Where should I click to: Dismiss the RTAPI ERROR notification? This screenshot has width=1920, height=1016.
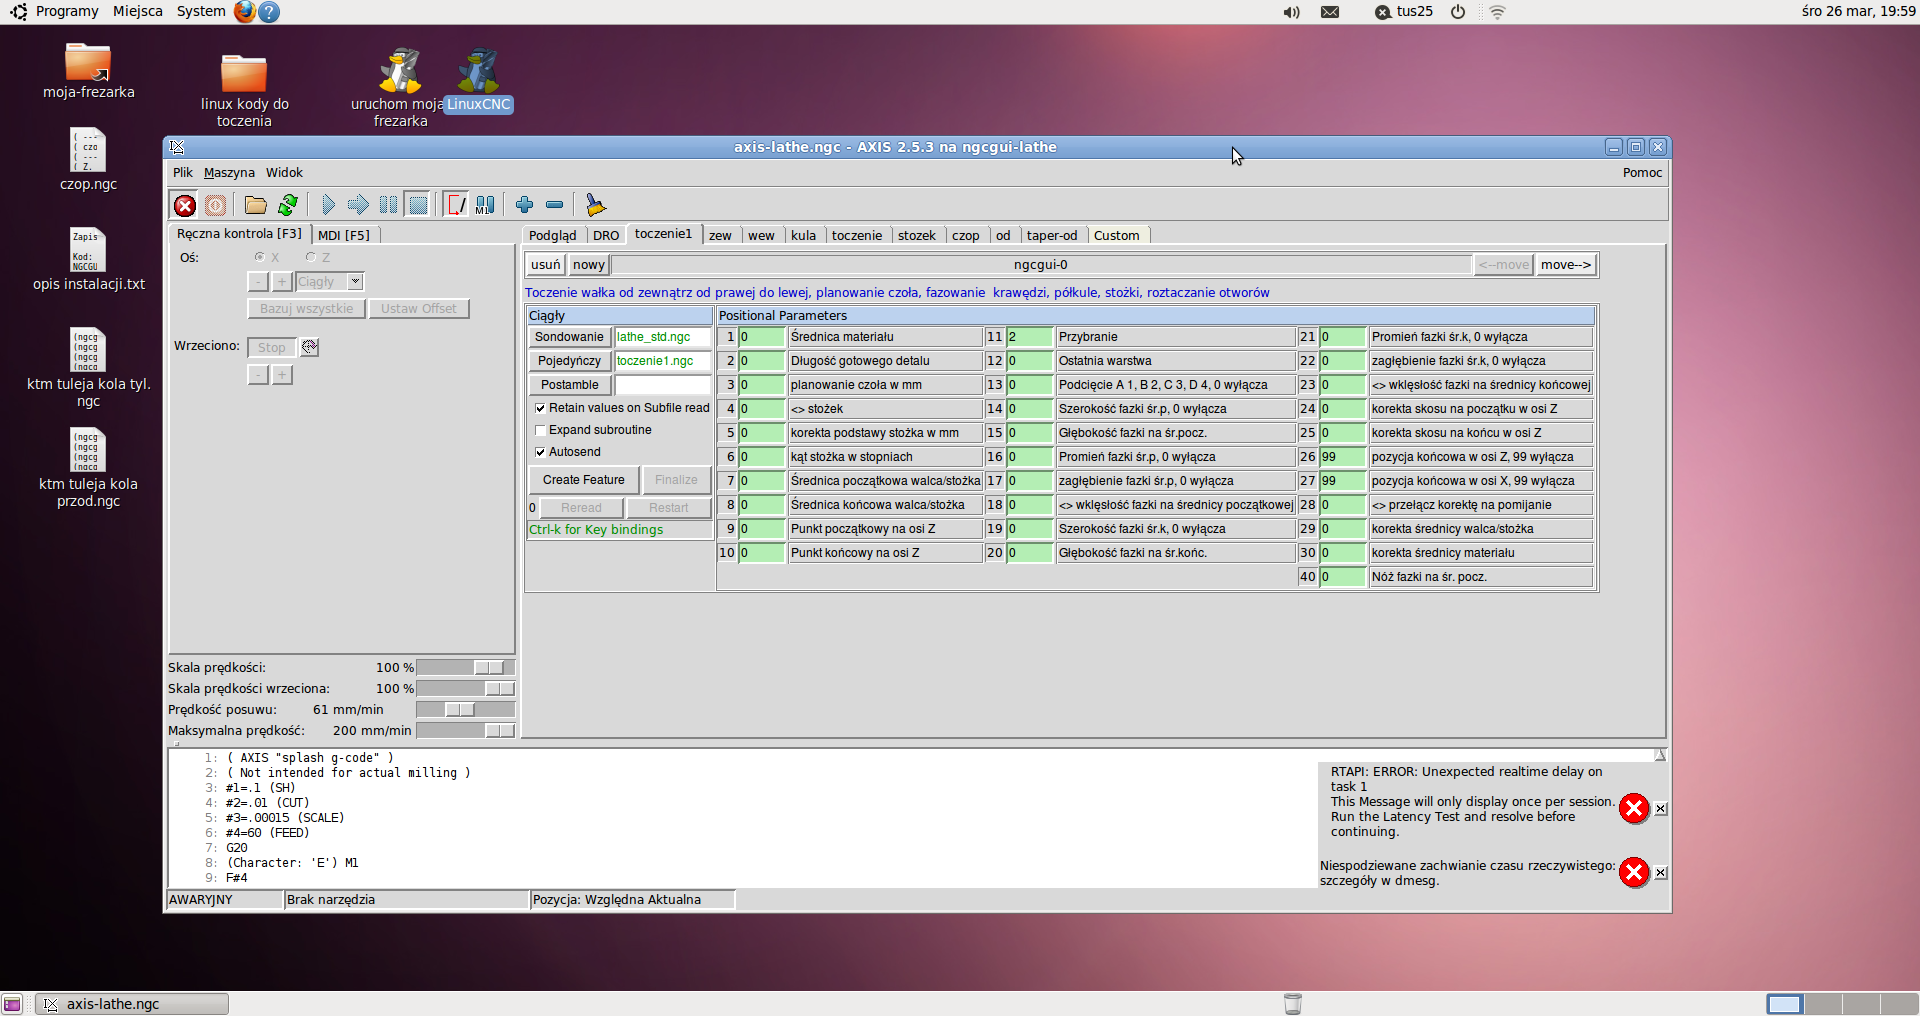click(1660, 809)
